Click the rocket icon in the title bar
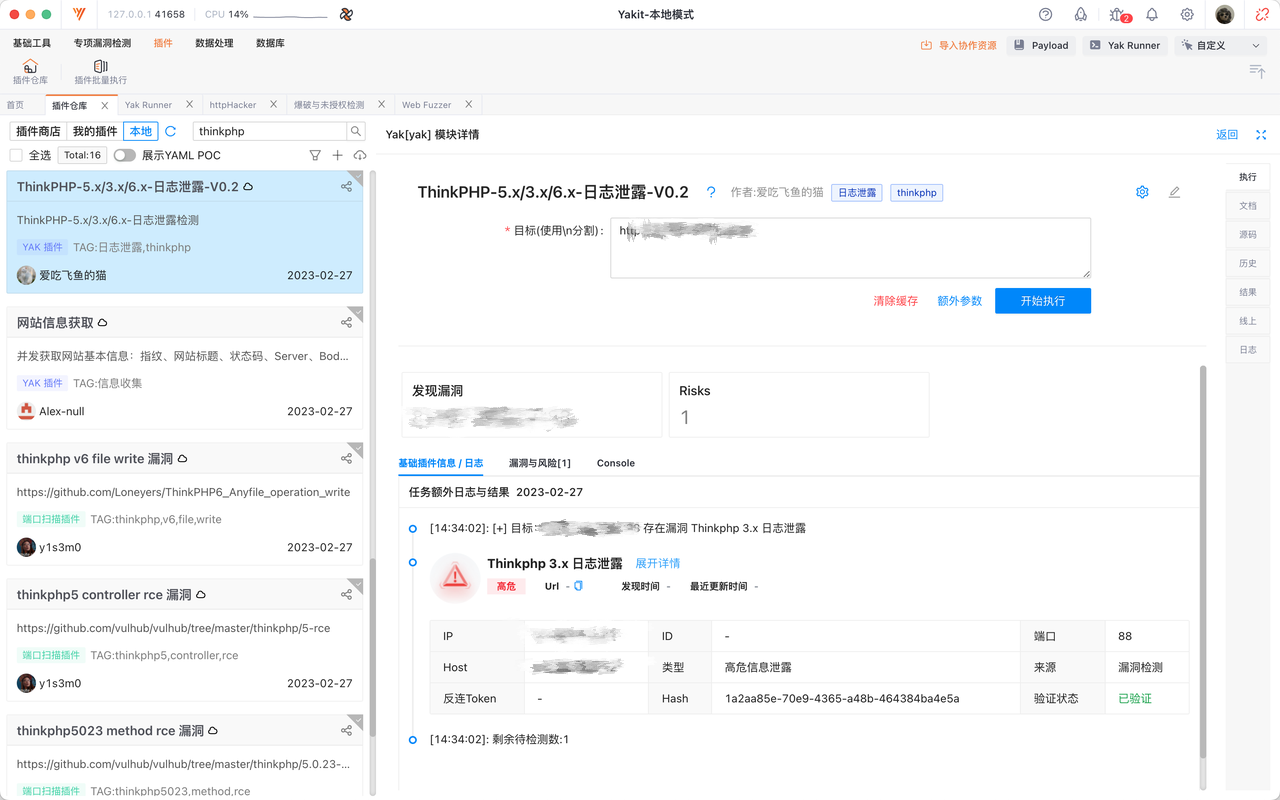The image size is (1280, 800). [x=1081, y=15]
